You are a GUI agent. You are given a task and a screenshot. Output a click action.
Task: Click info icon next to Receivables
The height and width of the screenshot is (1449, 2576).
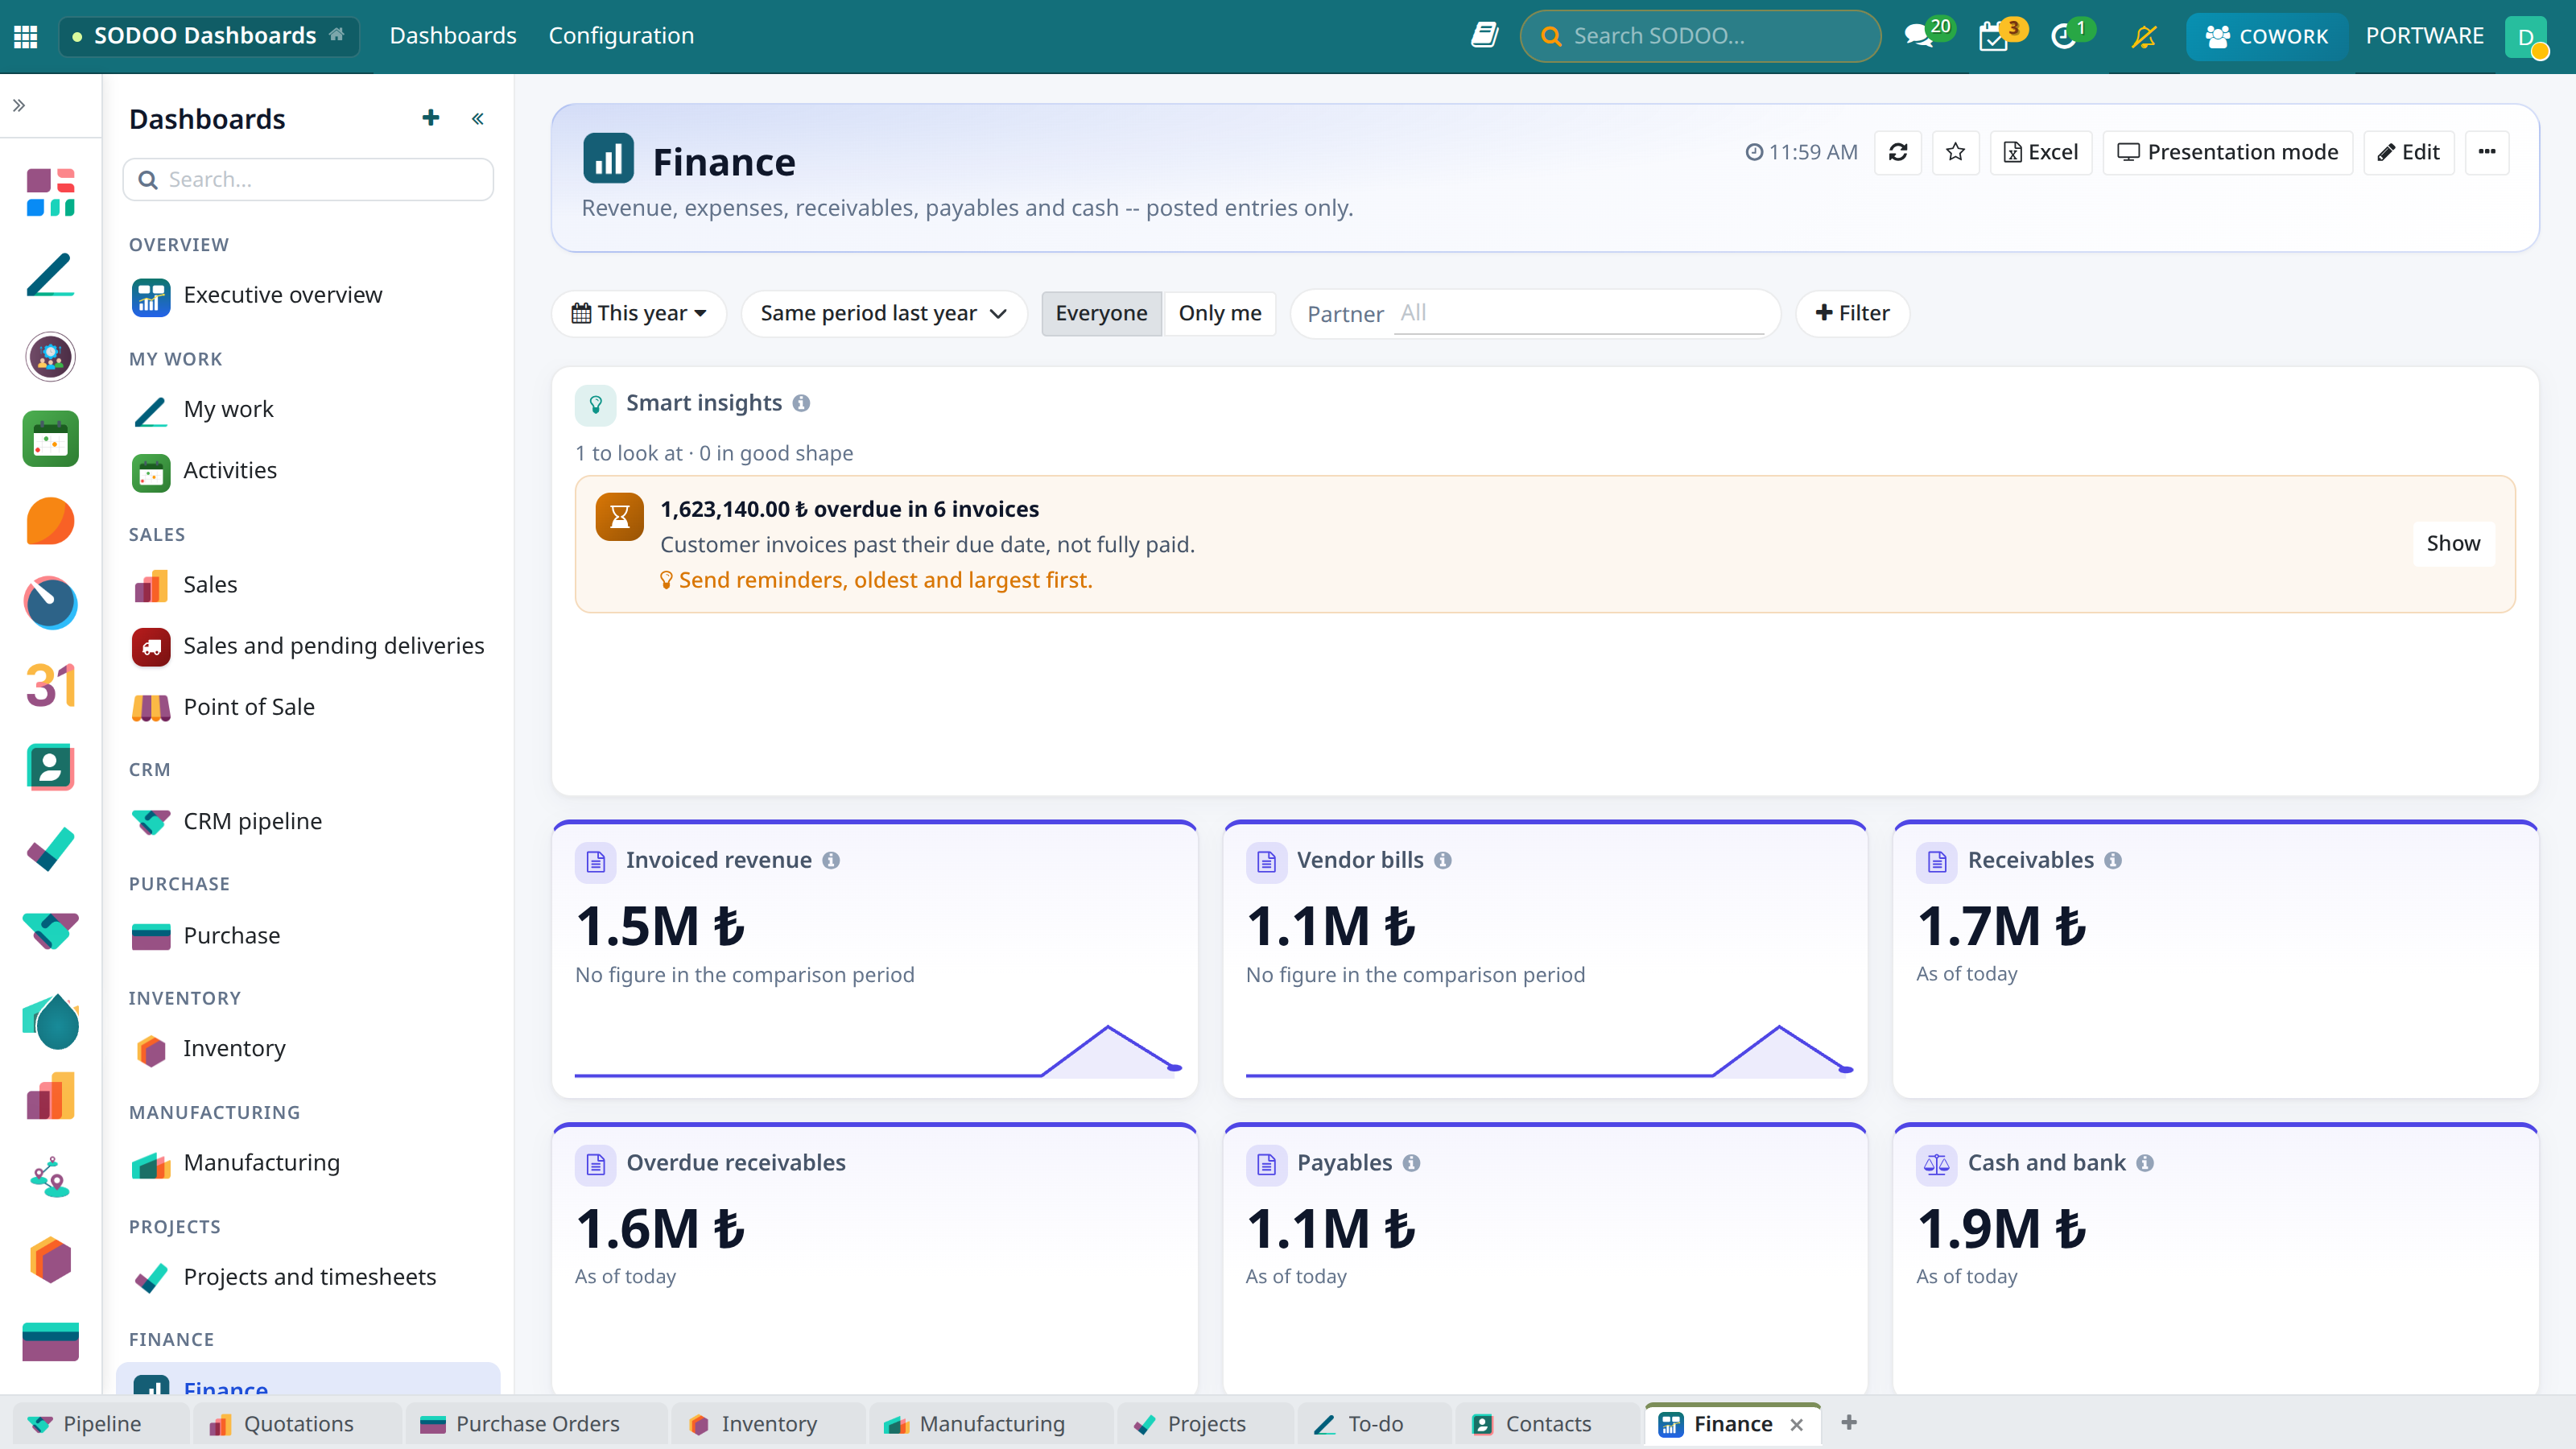[2113, 860]
